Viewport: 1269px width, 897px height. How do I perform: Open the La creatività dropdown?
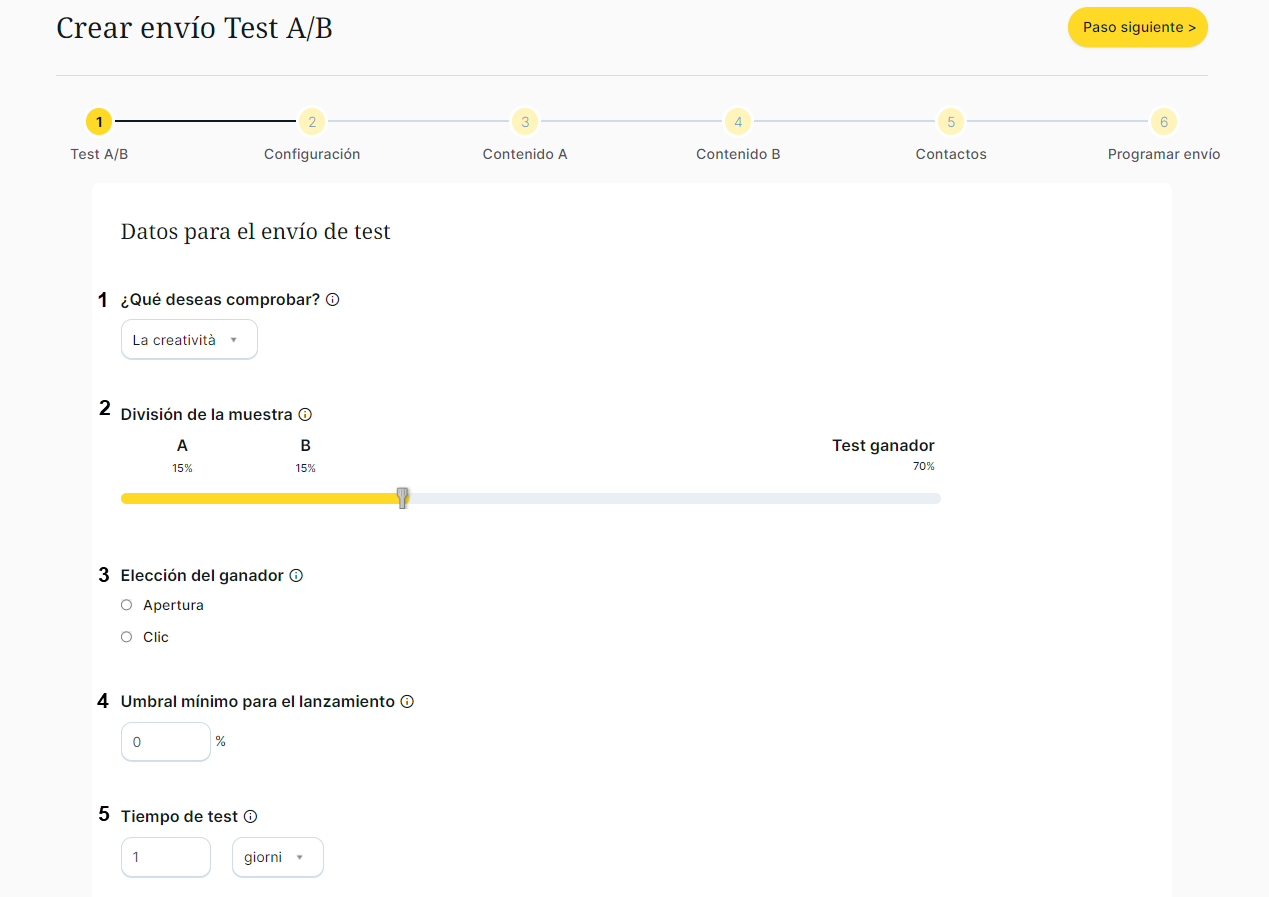click(x=189, y=340)
